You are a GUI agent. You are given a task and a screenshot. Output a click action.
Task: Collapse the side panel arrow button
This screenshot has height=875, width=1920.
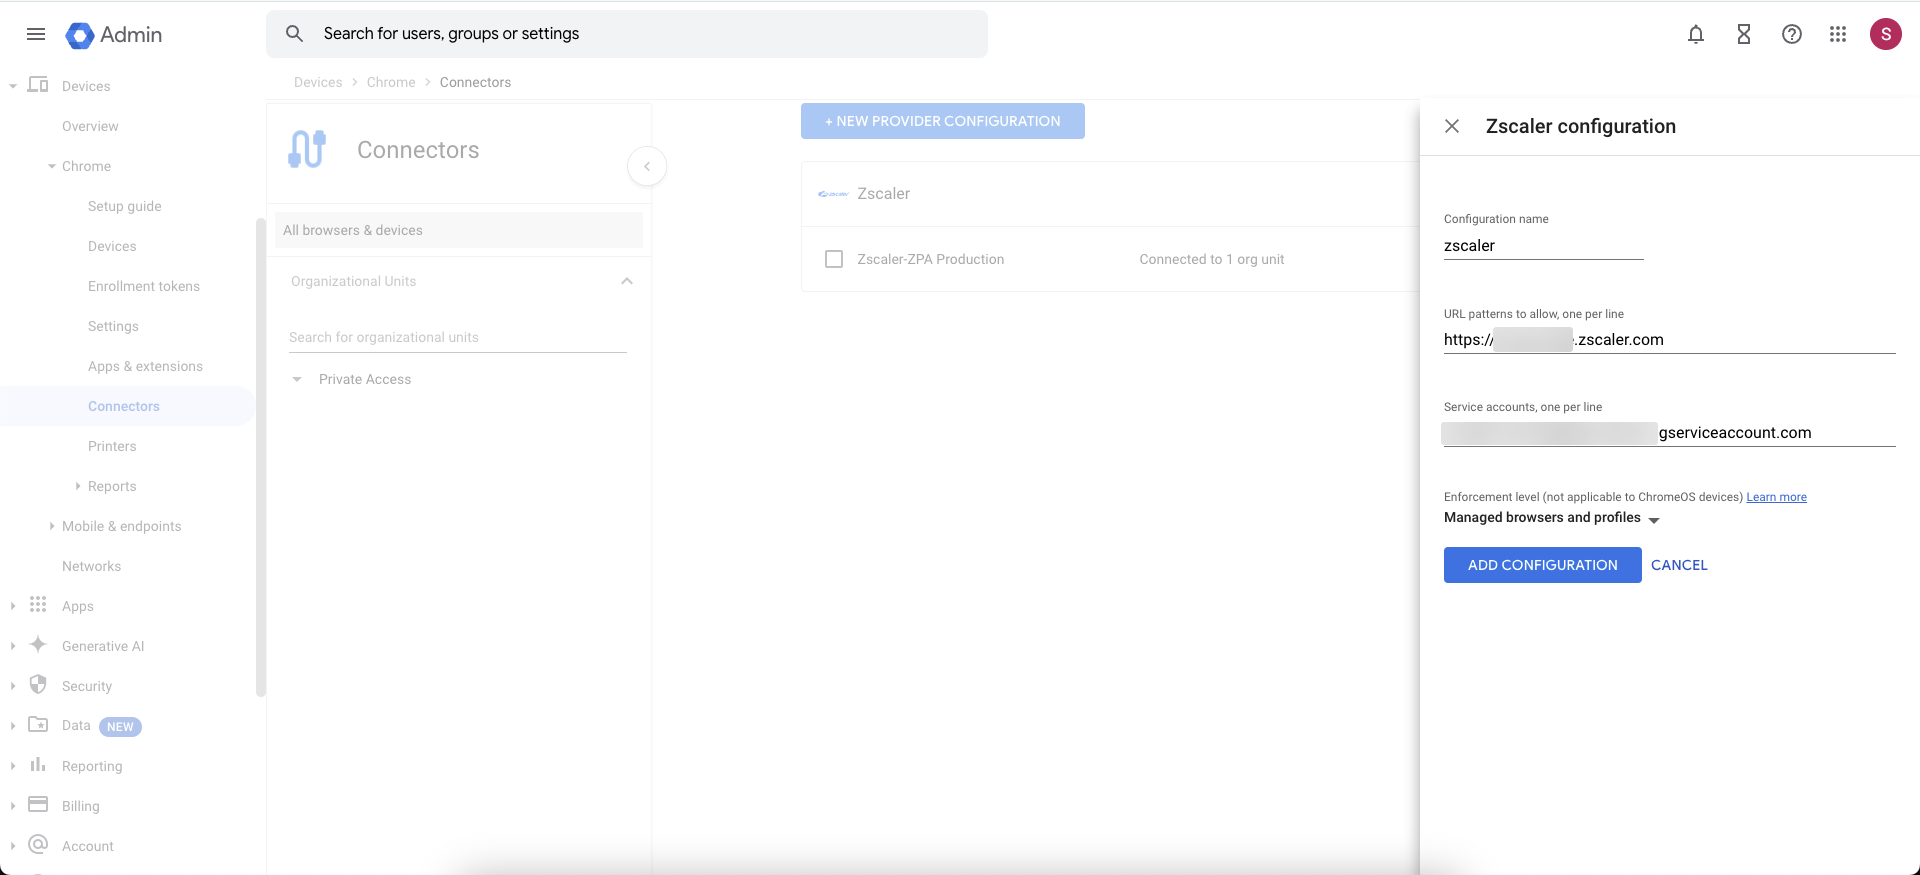(647, 166)
